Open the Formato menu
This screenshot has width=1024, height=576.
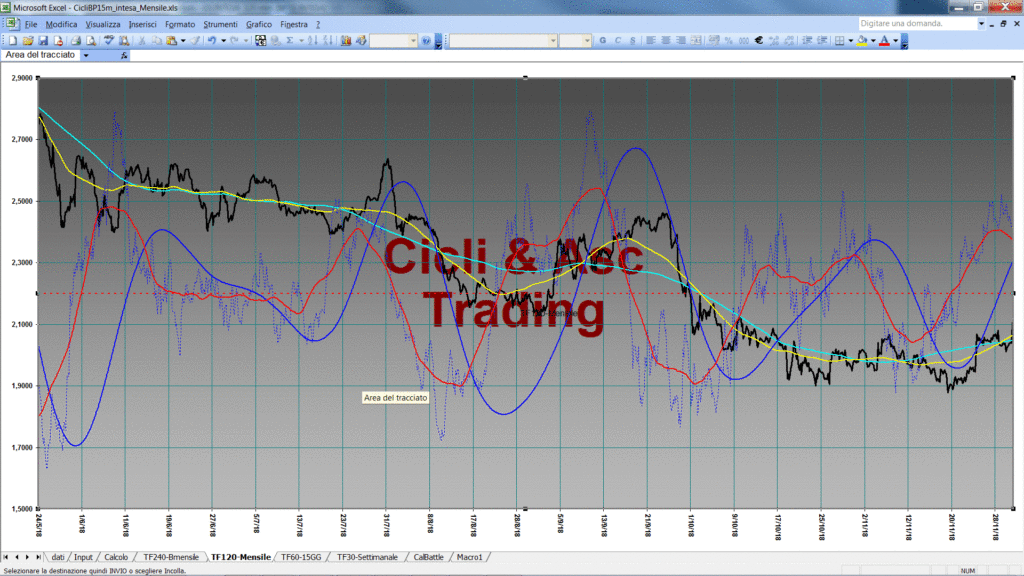tap(180, 24)
